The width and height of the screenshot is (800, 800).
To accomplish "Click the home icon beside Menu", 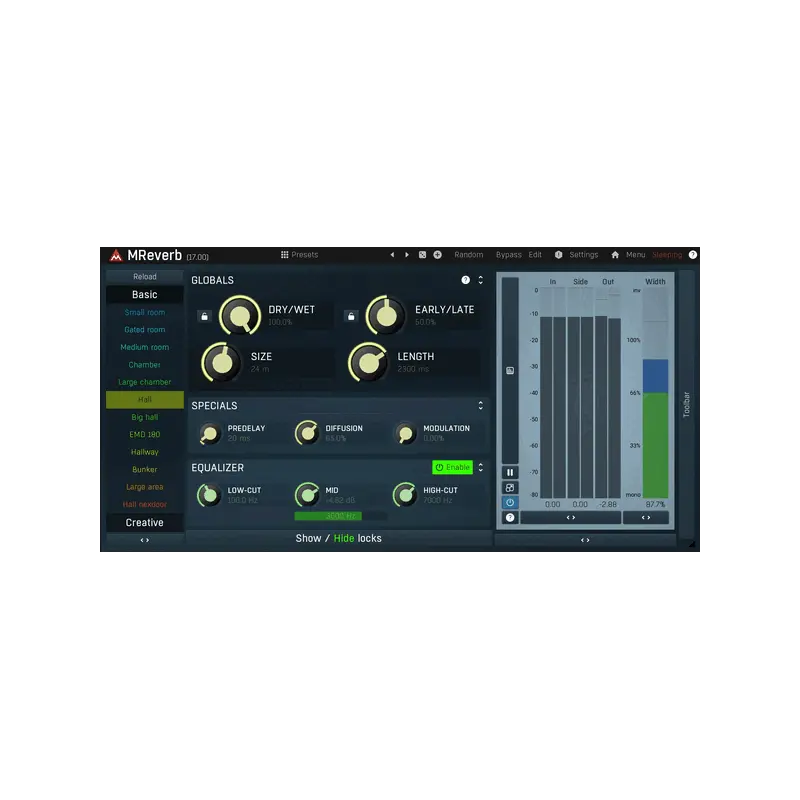I will (x=615, y=255).
